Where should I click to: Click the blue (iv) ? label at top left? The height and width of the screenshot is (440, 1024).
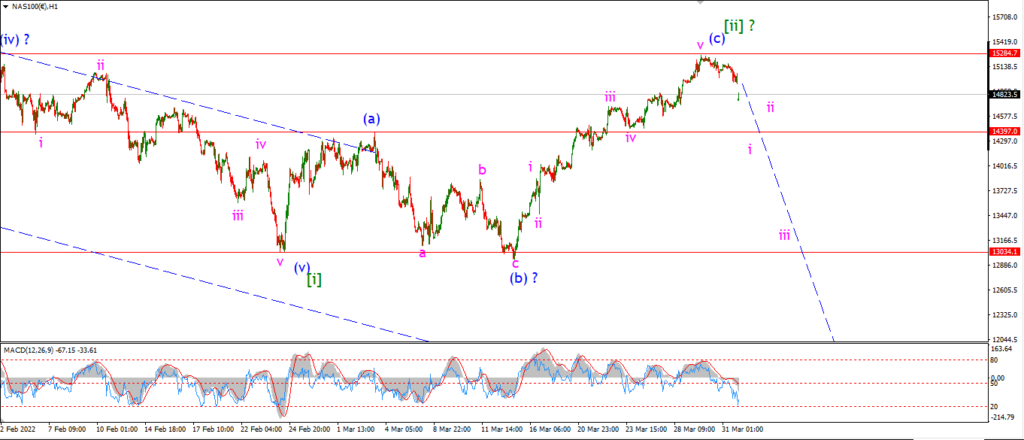pyautogui.click(x=15, y=39)
